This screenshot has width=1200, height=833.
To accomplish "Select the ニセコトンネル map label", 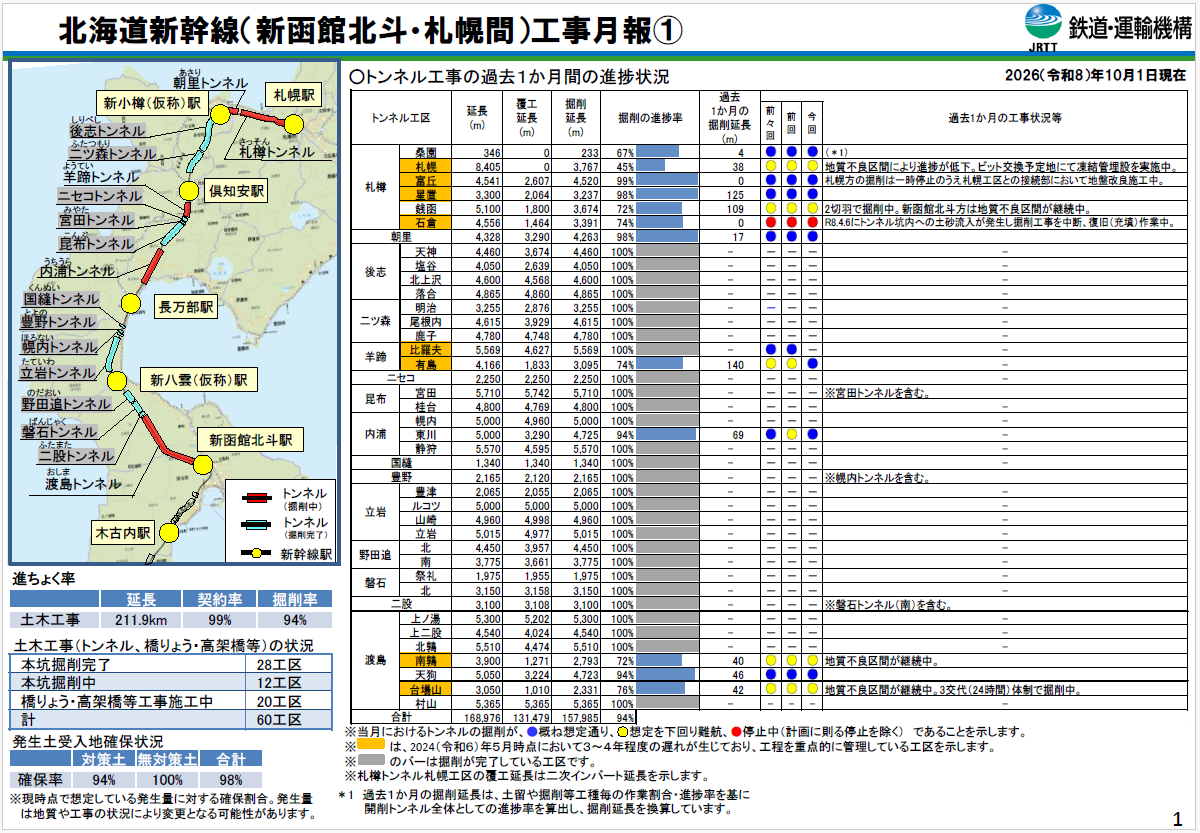I will (x=99, y=197).
